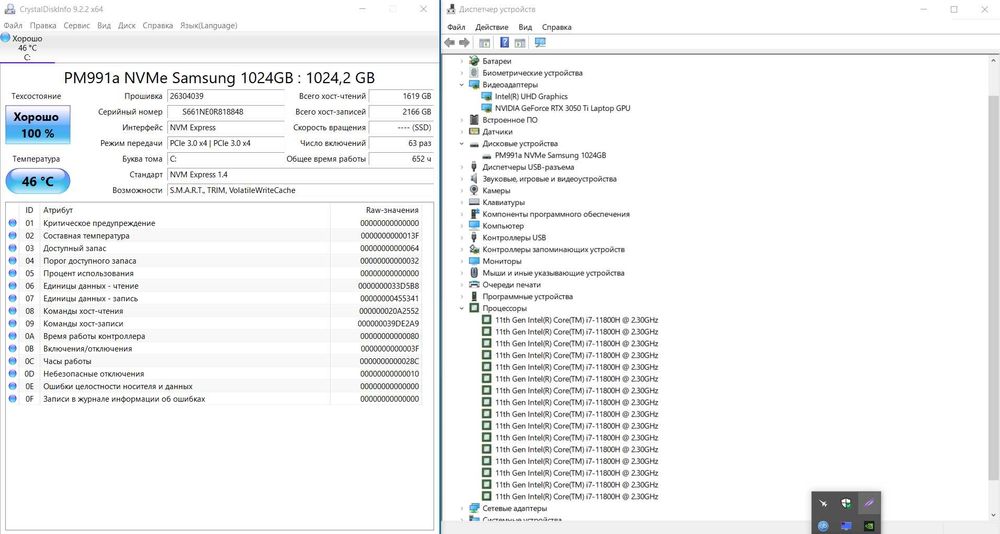The width and height of the screenshot is (1000, 534).
Task: Collapse the Дисковые устройства node
Action: point(462,144)
